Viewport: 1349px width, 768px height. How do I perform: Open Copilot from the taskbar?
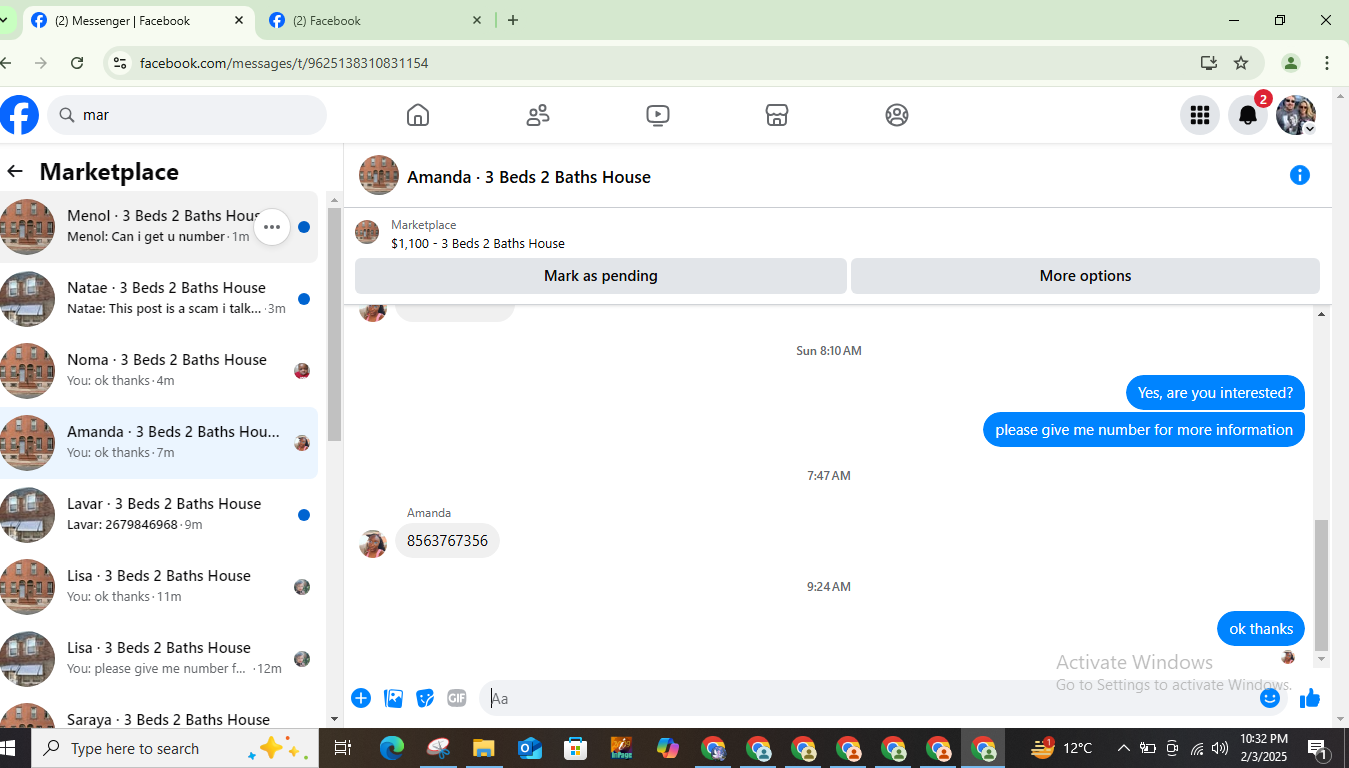pos(668,748)
